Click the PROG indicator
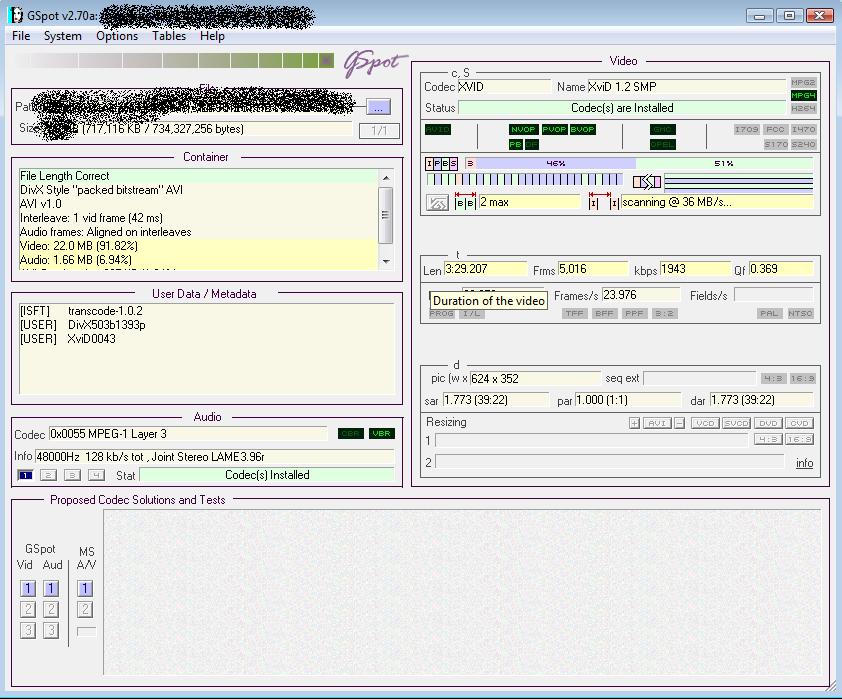Screen dimensions: 842x699 (441, 314)
